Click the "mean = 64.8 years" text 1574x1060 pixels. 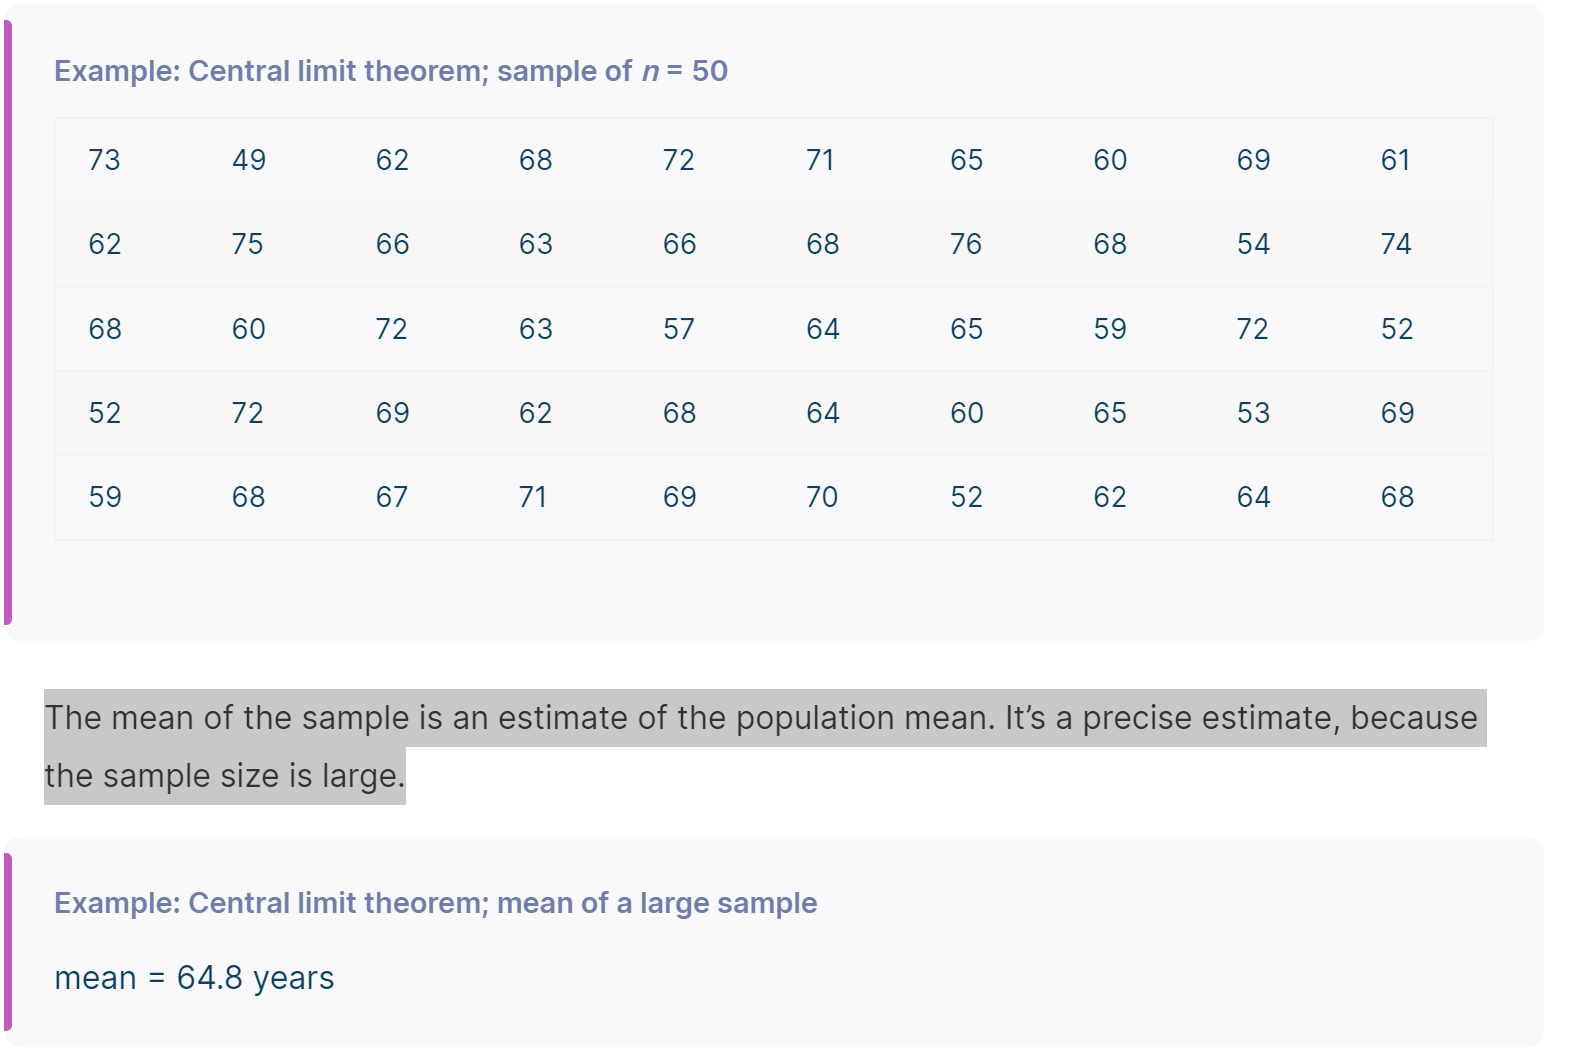[194, 978]
